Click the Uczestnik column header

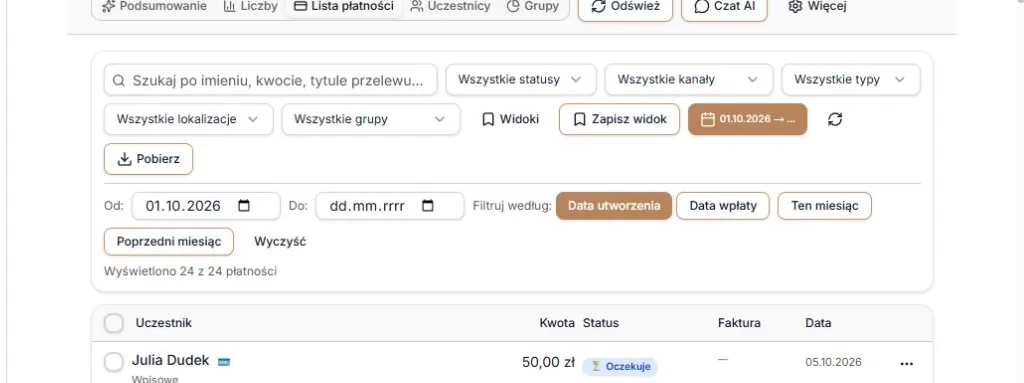[164, 323]
